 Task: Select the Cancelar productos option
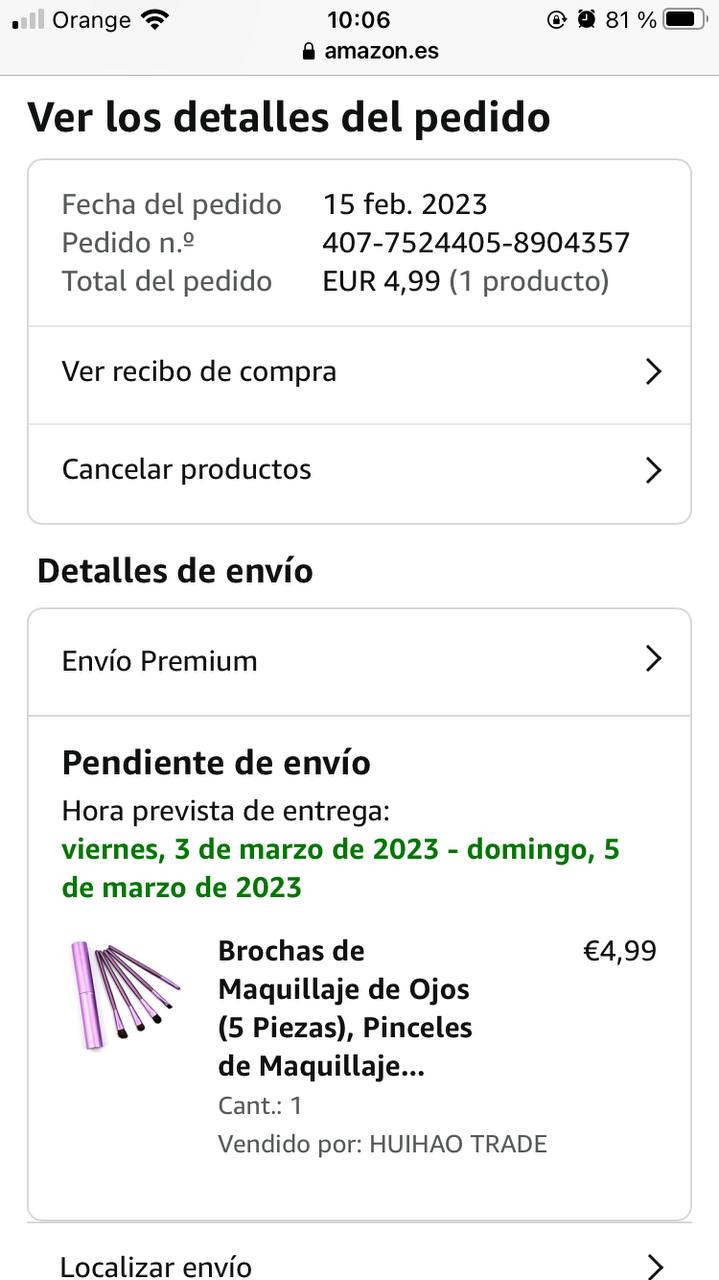[187, 470]
